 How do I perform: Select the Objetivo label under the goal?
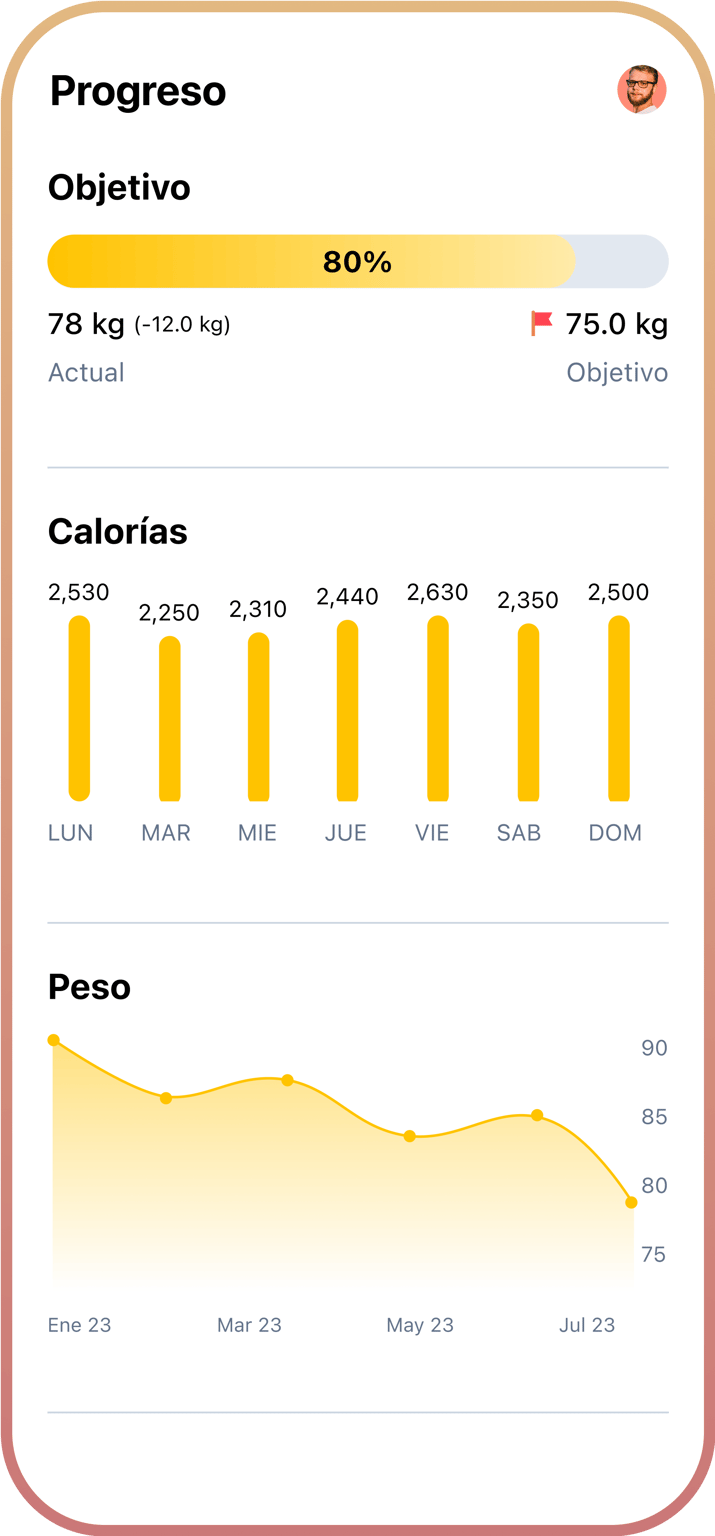coord(617,372)
